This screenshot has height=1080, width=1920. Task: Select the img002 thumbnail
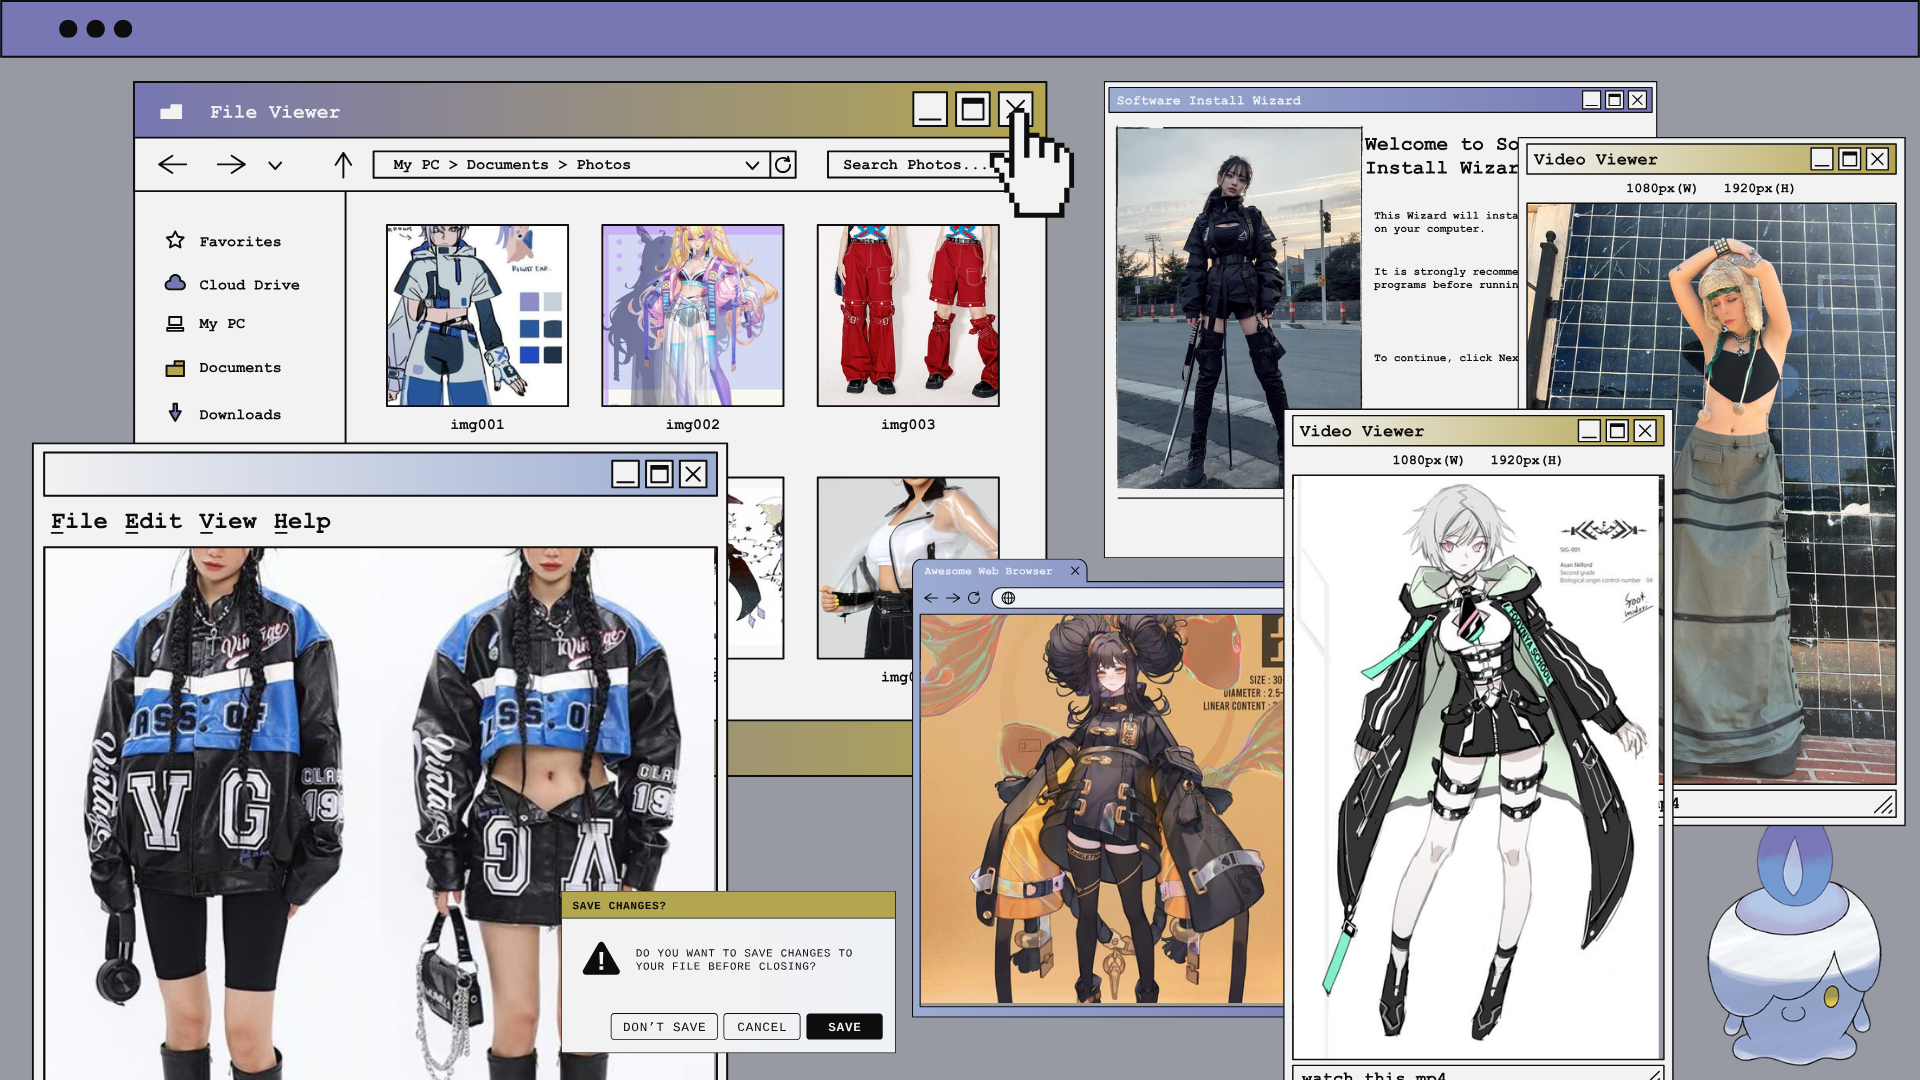[x=692, y=315]
